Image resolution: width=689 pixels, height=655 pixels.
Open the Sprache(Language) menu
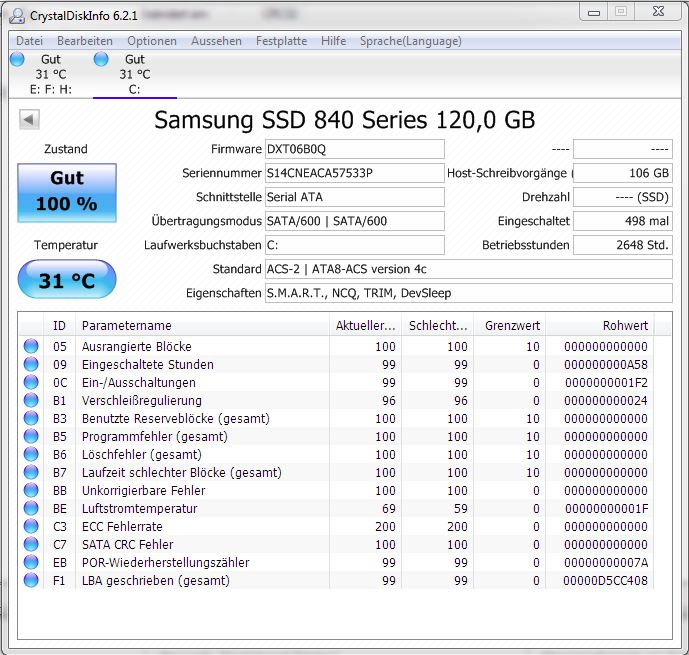[x=410, y=41]
